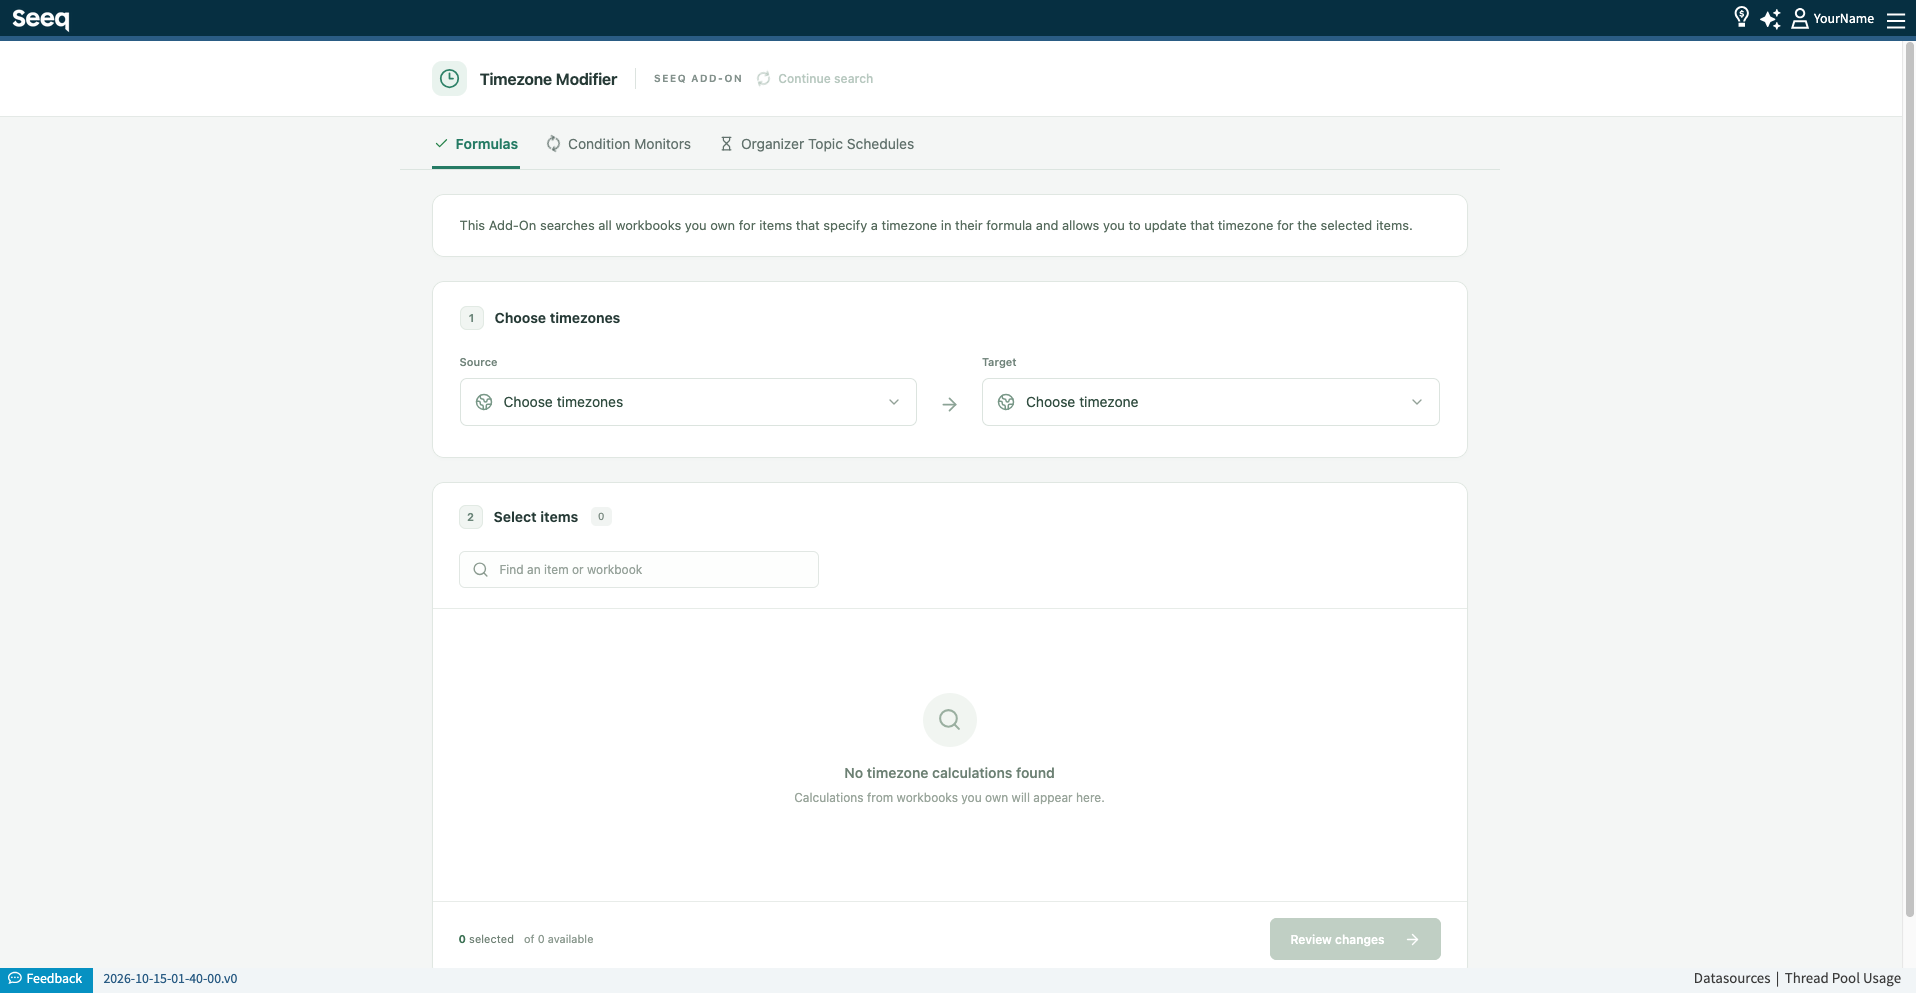Click the '0 selected' status text

pos(486,939)
